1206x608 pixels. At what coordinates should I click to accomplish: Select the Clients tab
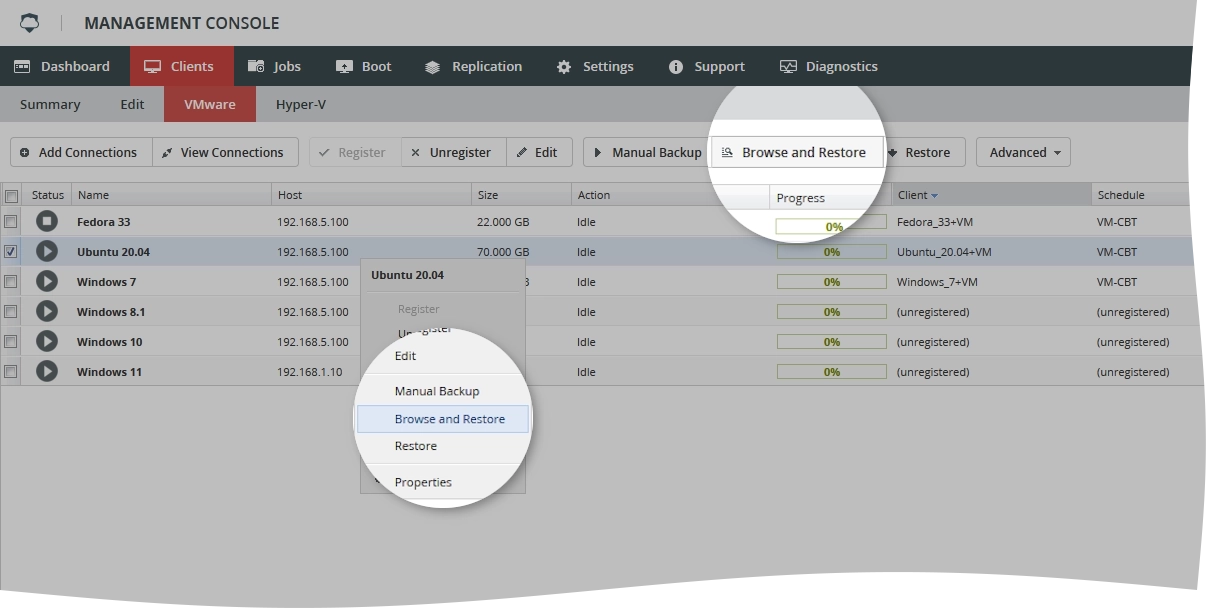pyautogui.click(x=181, y=66)
